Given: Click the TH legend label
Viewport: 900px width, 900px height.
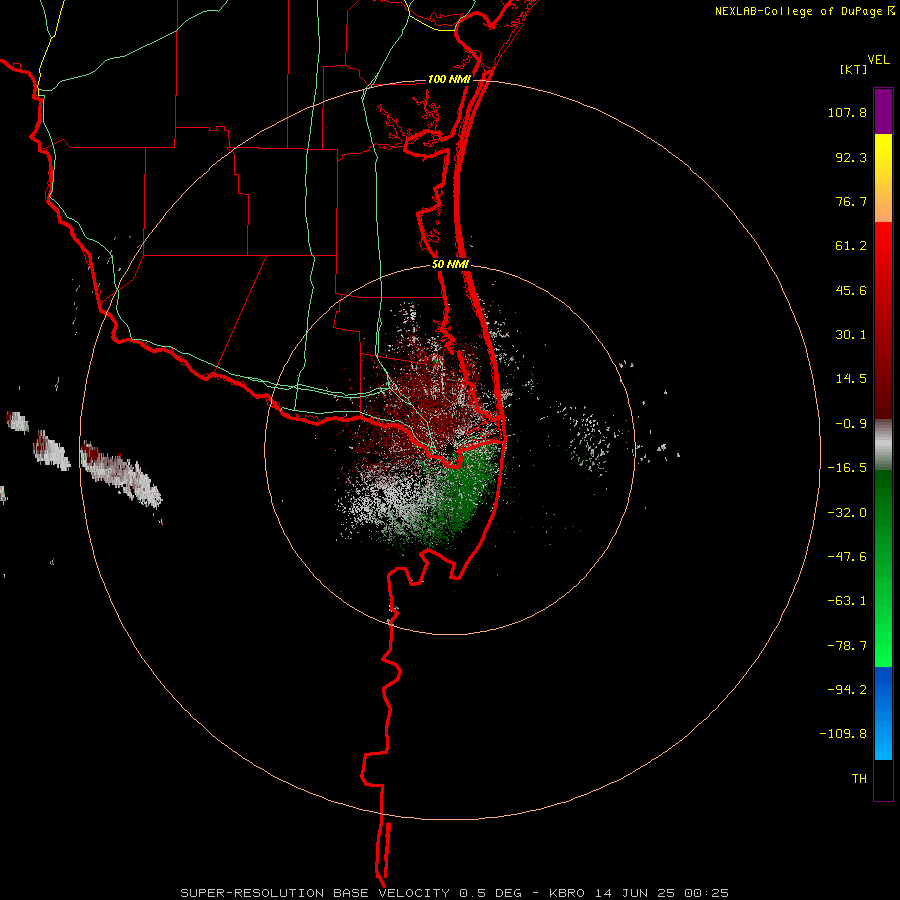Looking at the screenshot, I should pyautogui.click(x=859, y=779).
